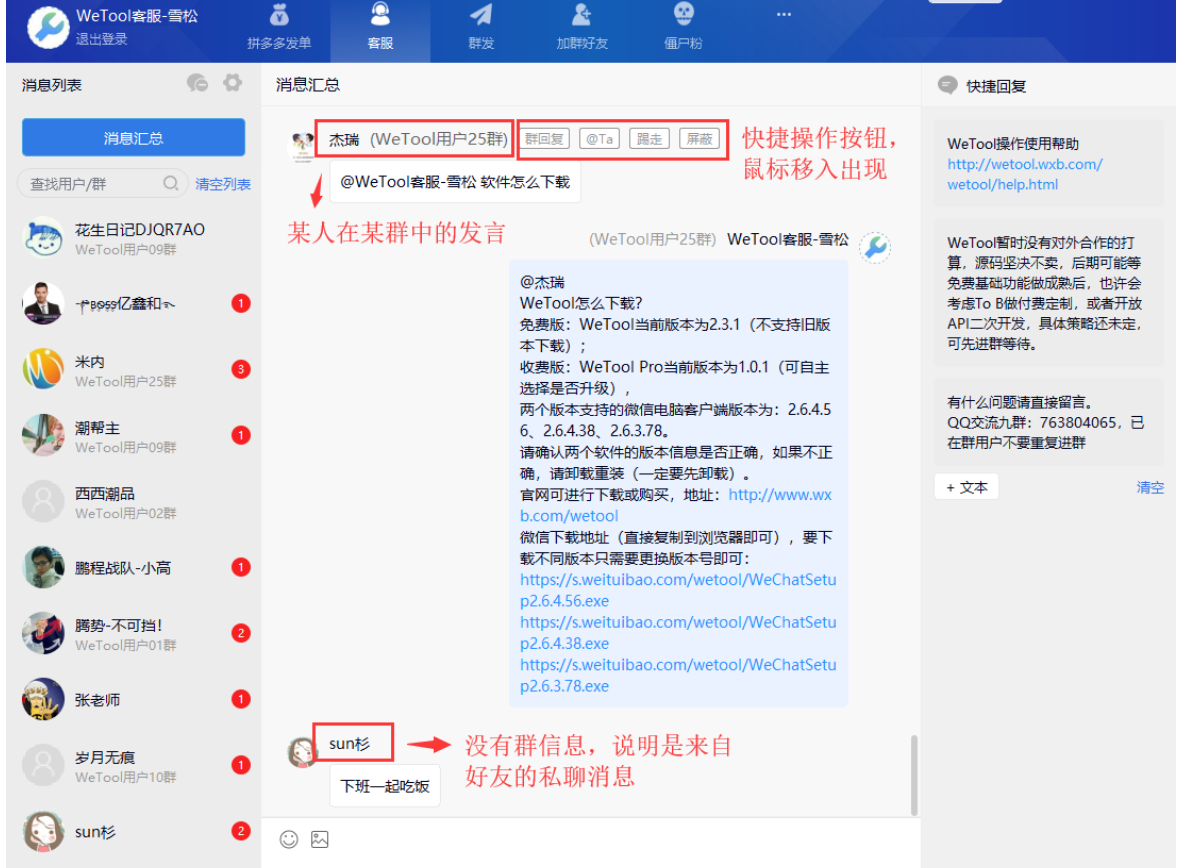Open the 岁月无痕 conversation
Viewport: 1189px width, 868px height.
tap(133, 766)
